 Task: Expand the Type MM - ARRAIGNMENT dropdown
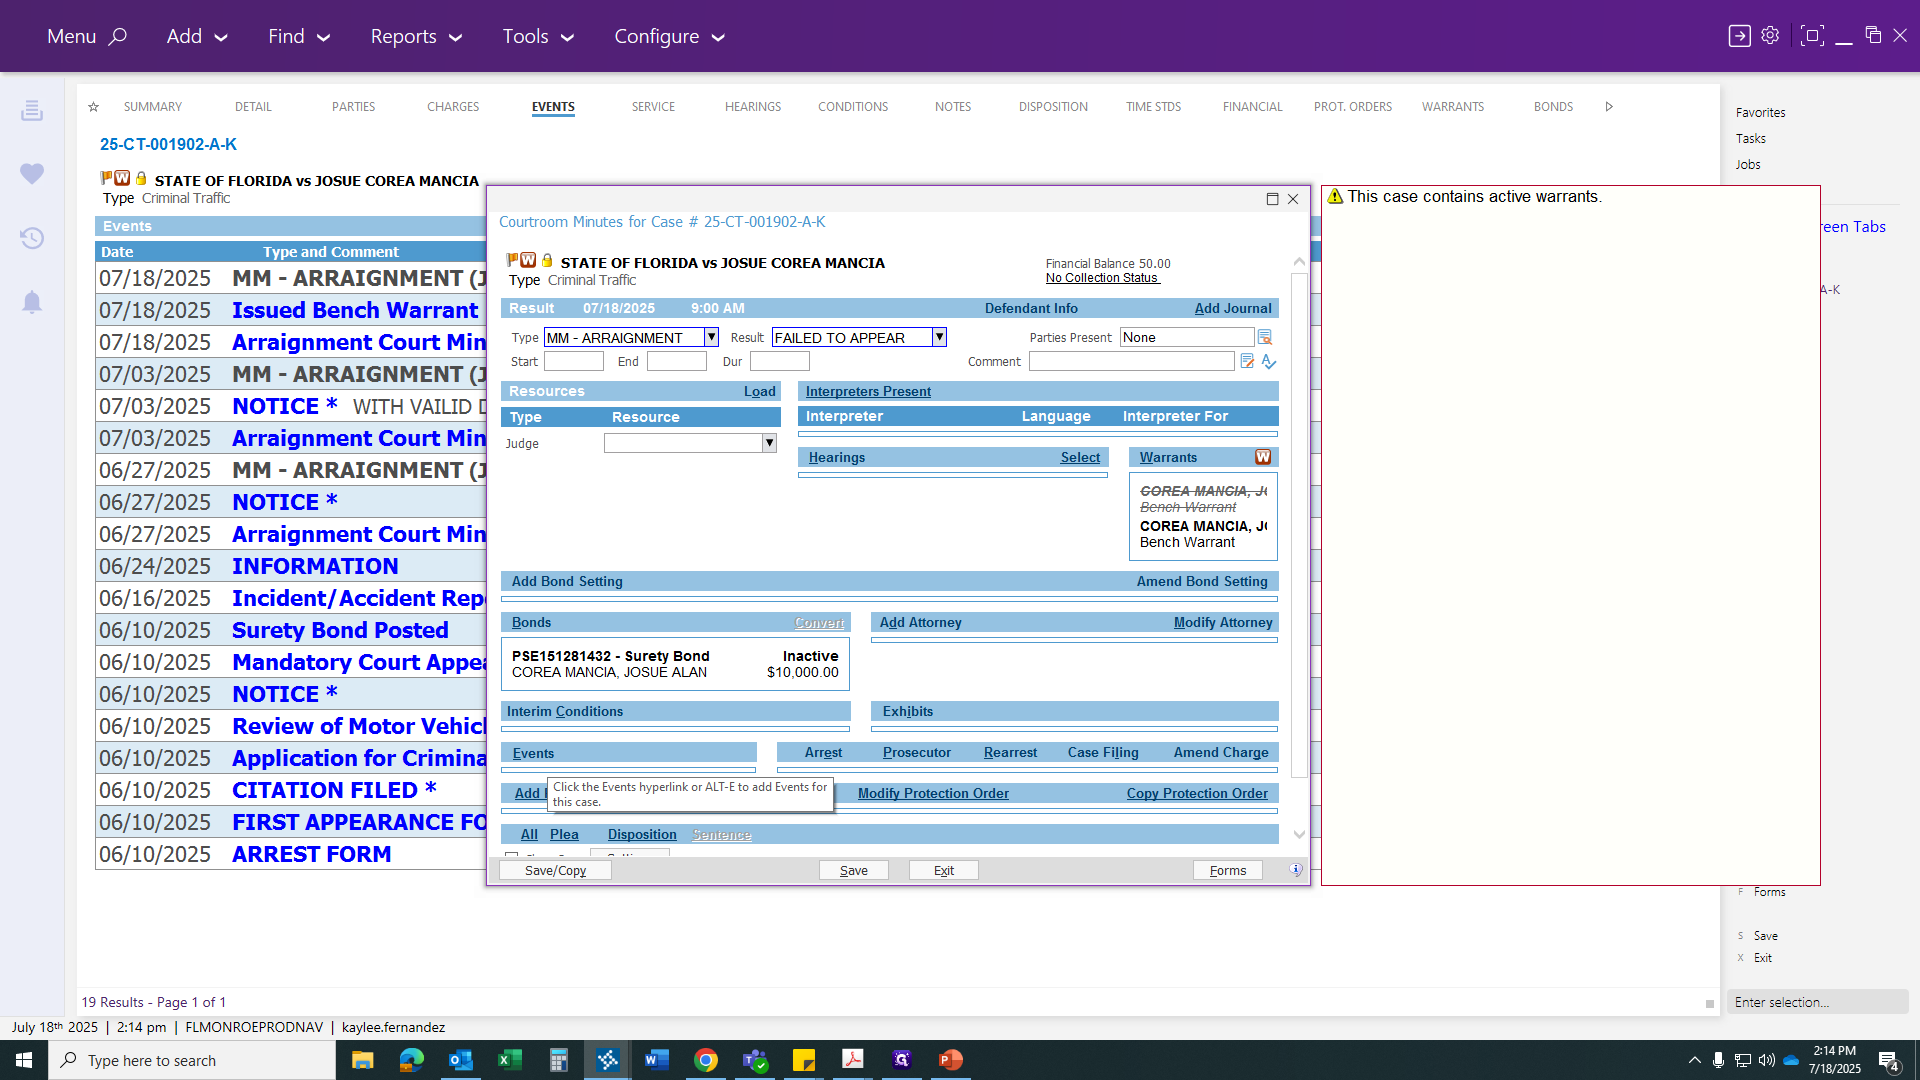711,337
